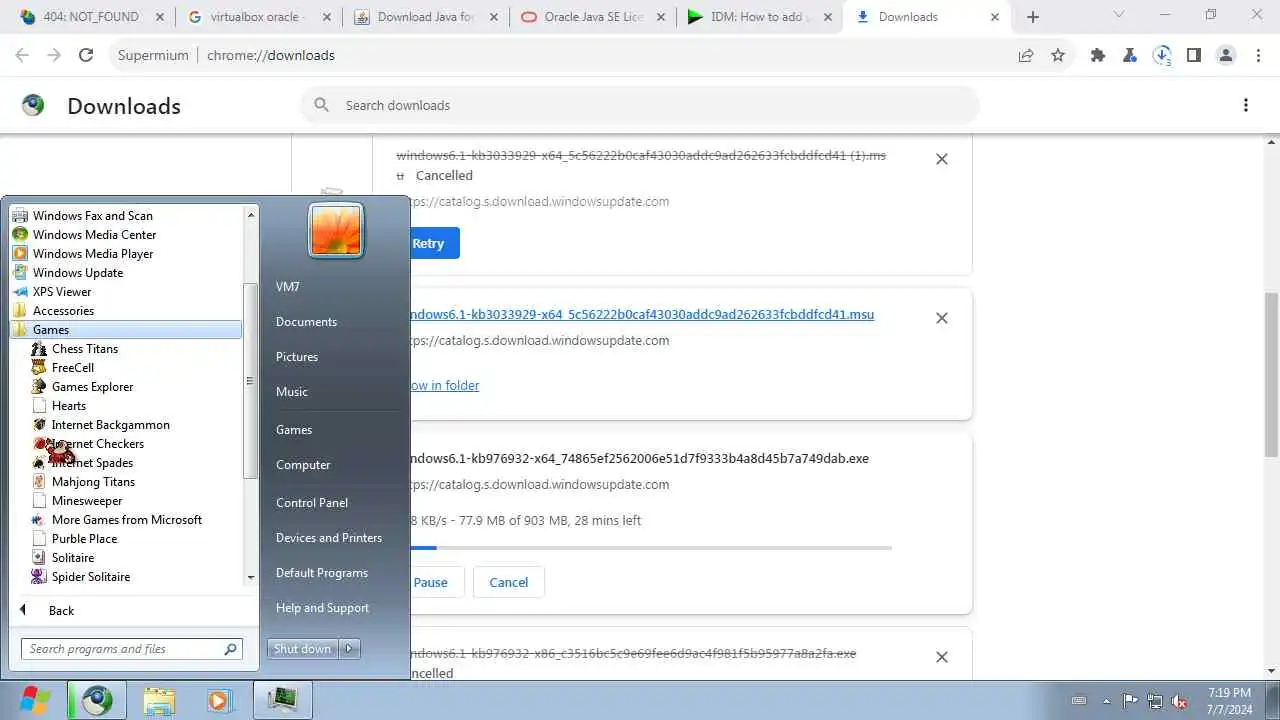Open a new tab with plus icon
The image size is (1280, 720).
point(1033,17)
